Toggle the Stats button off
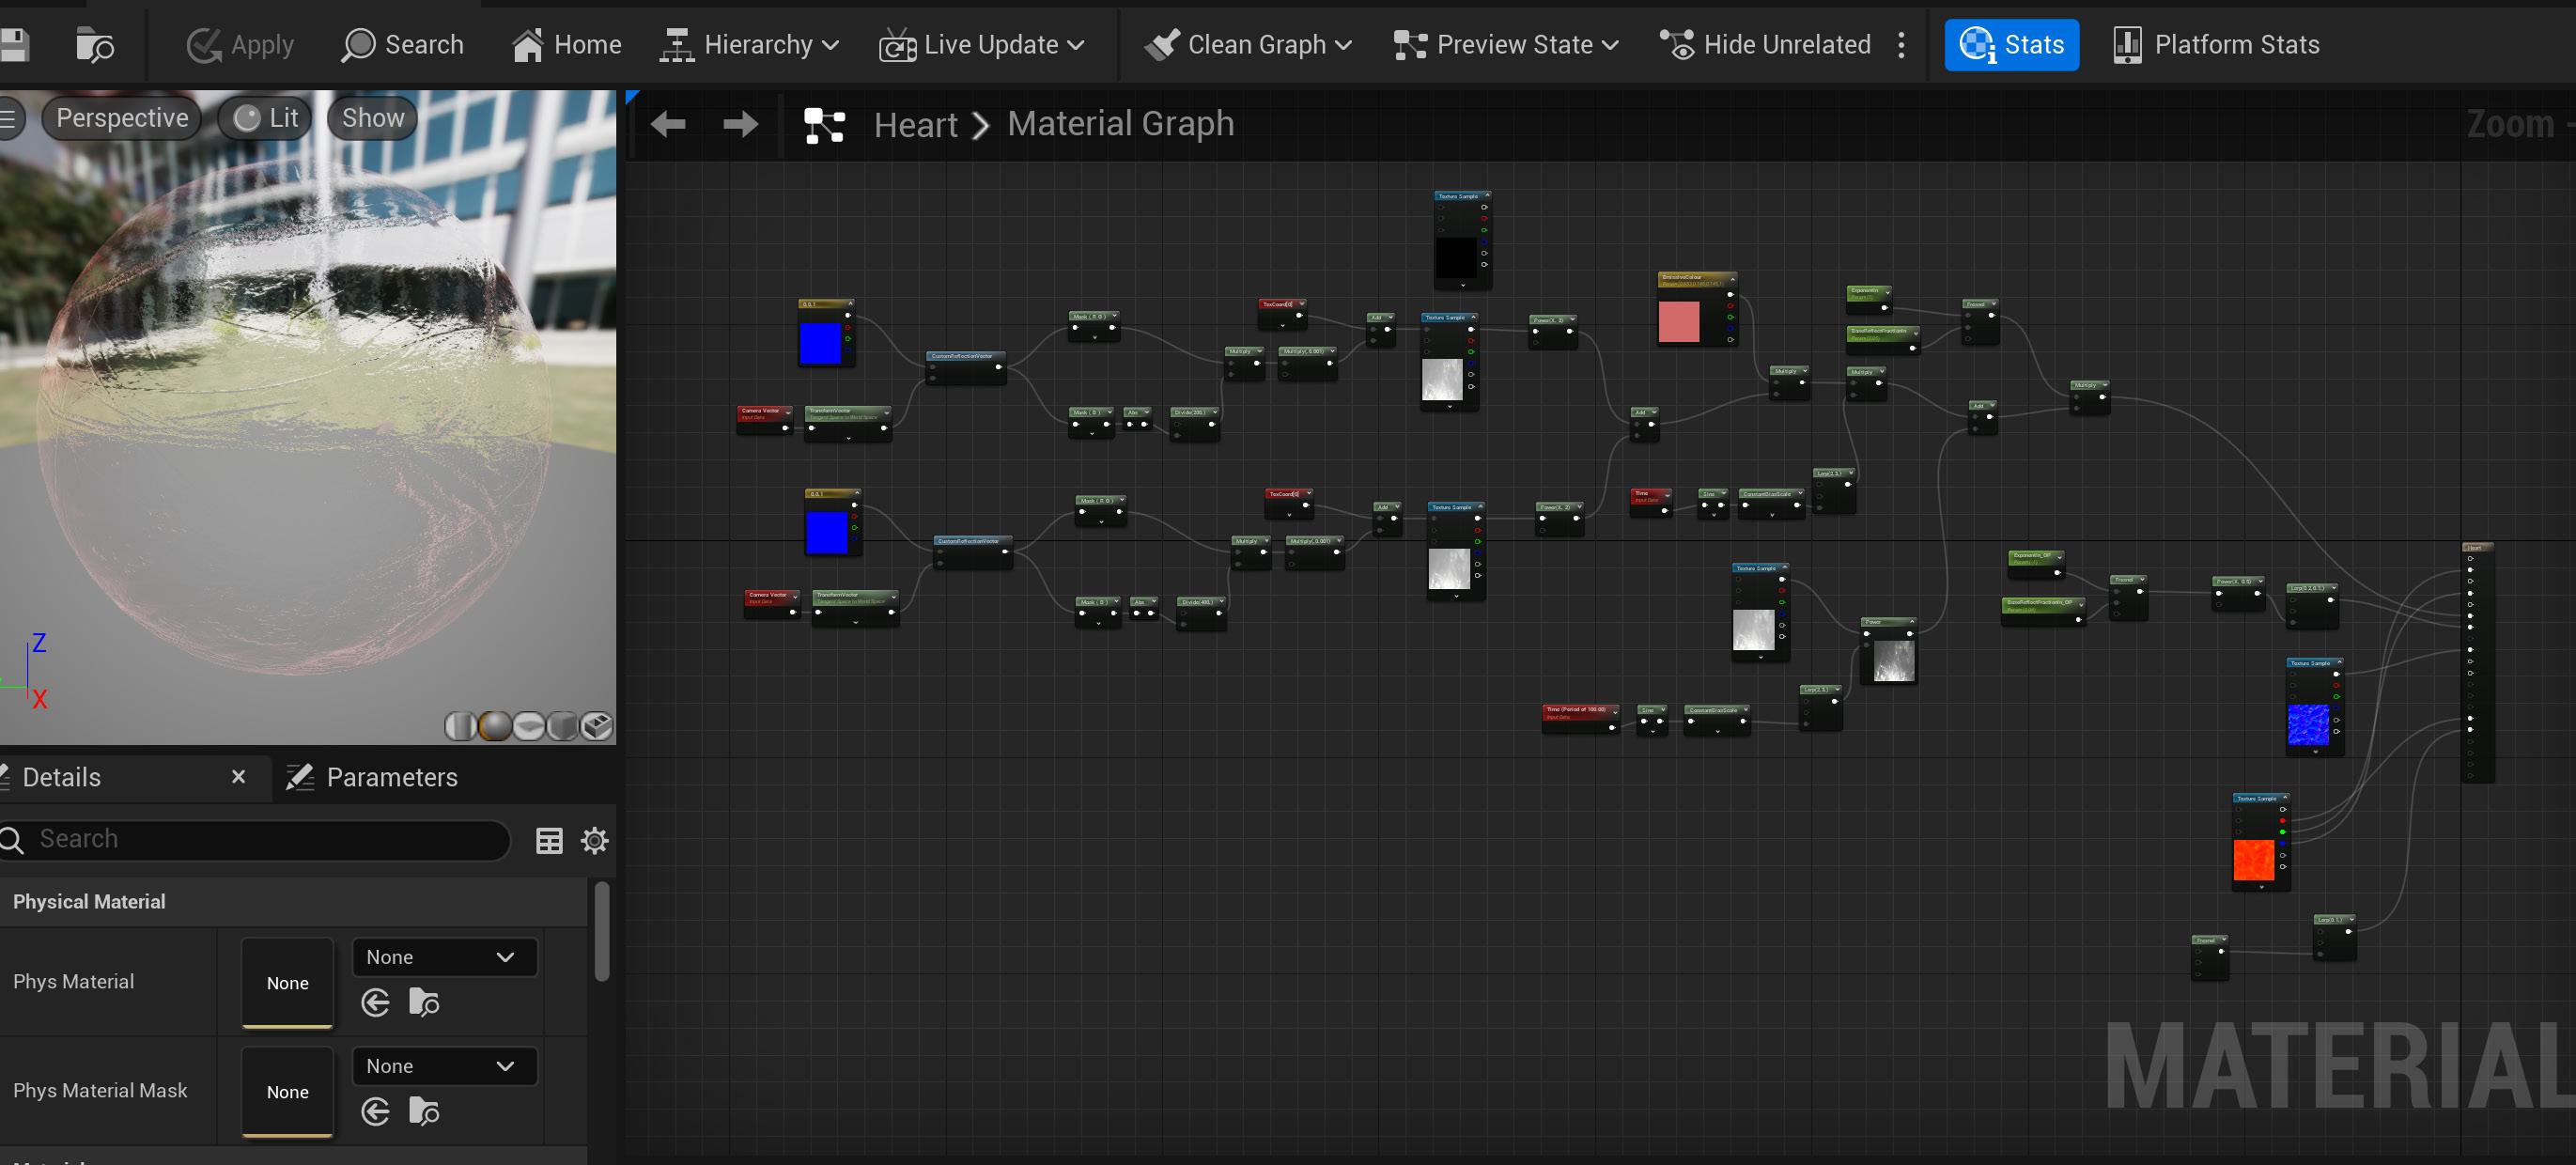Image resolution: width=2576 pixels, height=1165 pixels. click(2011, 45)
